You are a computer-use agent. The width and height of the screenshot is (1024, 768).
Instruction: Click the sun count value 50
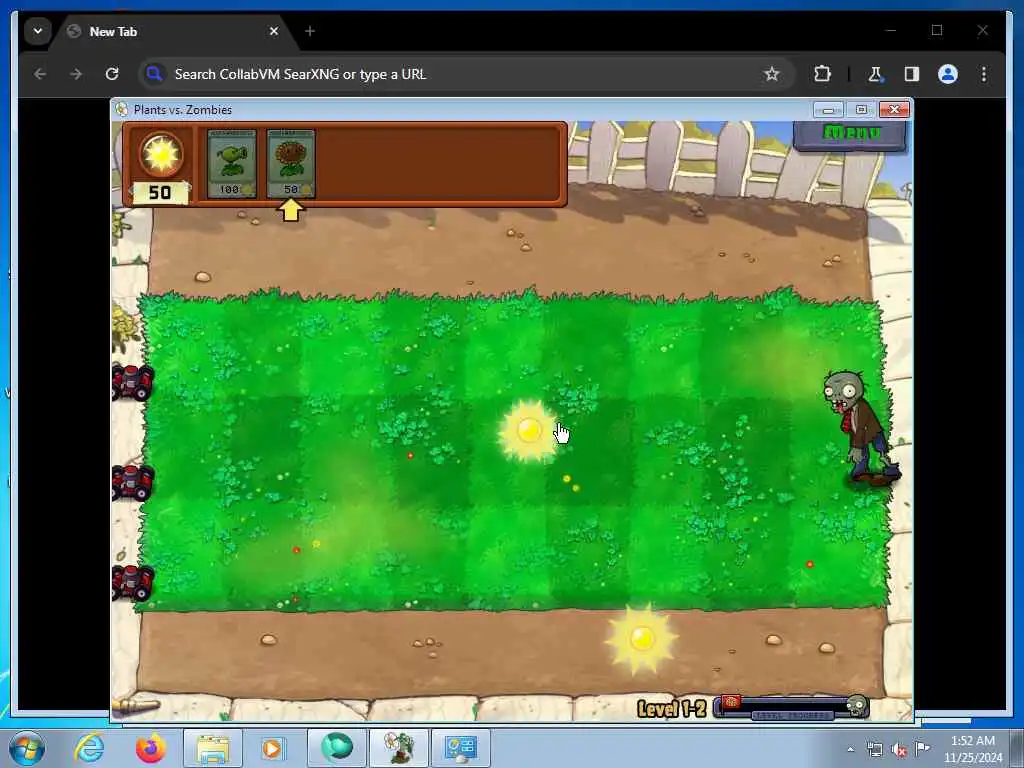pos(160,193)
